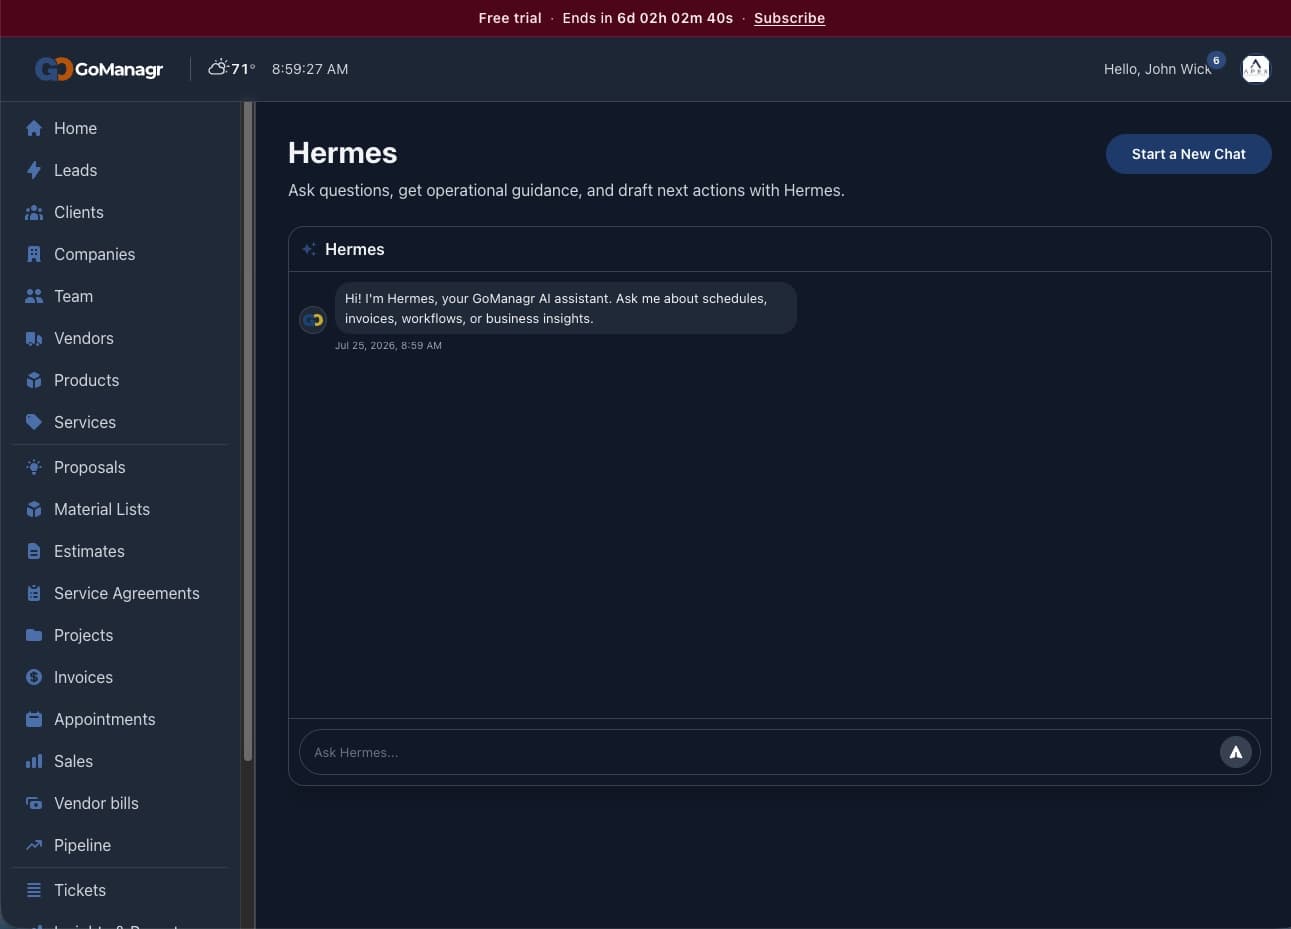
Task: Go to Tickets
Action: coord(121,890)
